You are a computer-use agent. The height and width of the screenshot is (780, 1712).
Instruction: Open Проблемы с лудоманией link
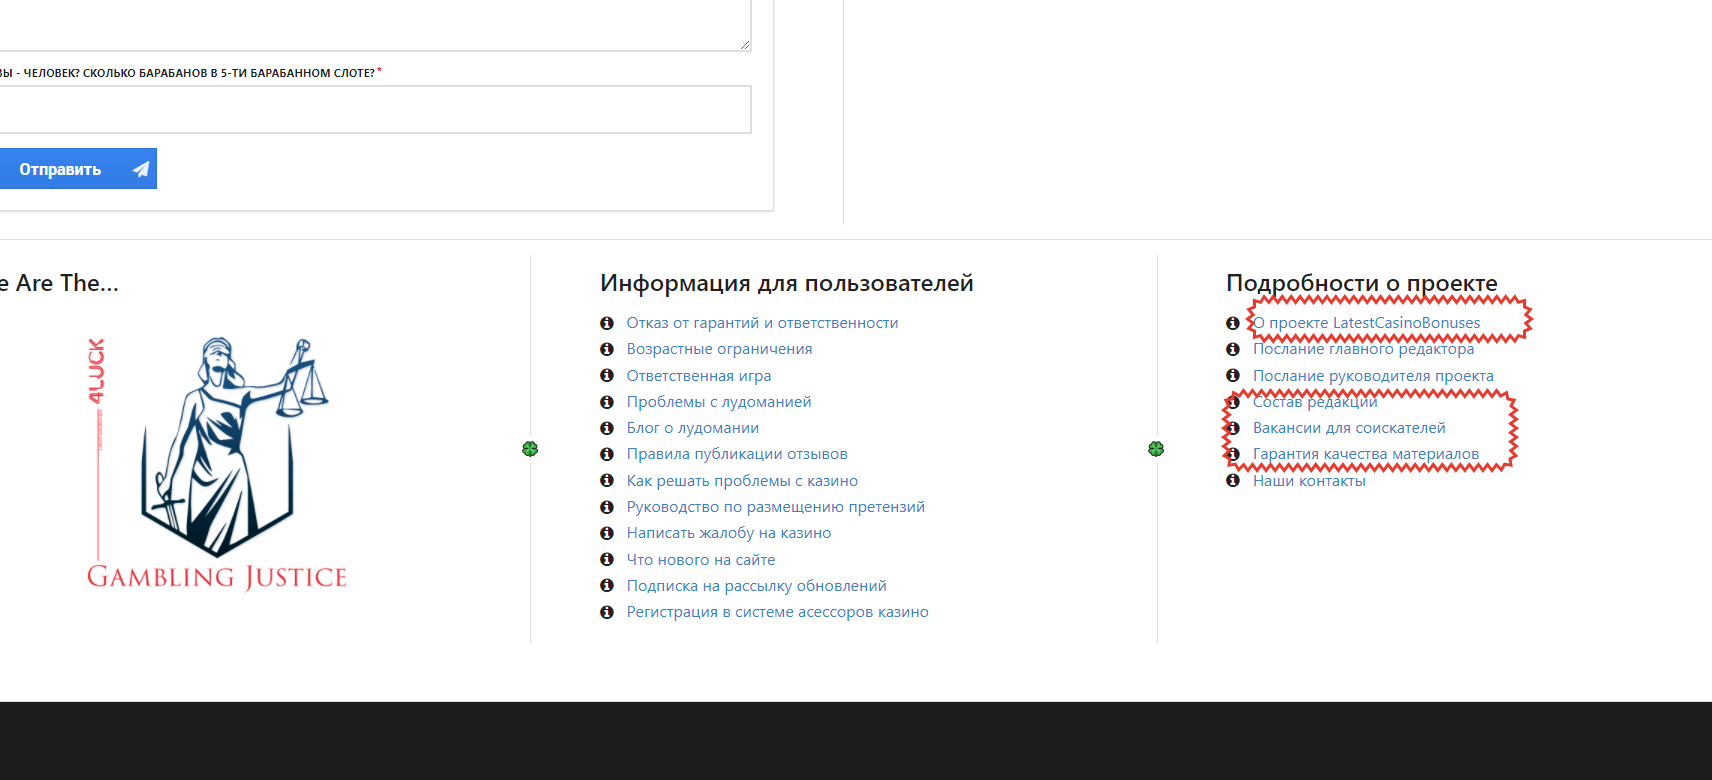pos(718,402)
